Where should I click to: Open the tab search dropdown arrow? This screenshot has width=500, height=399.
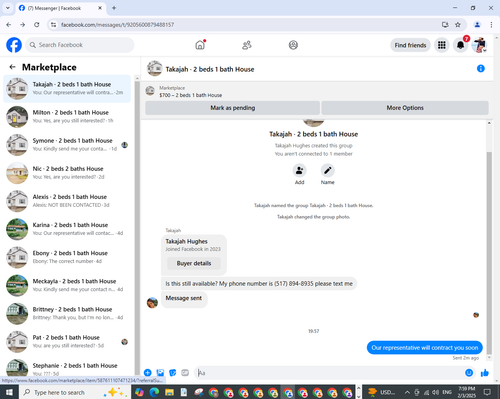8,8
